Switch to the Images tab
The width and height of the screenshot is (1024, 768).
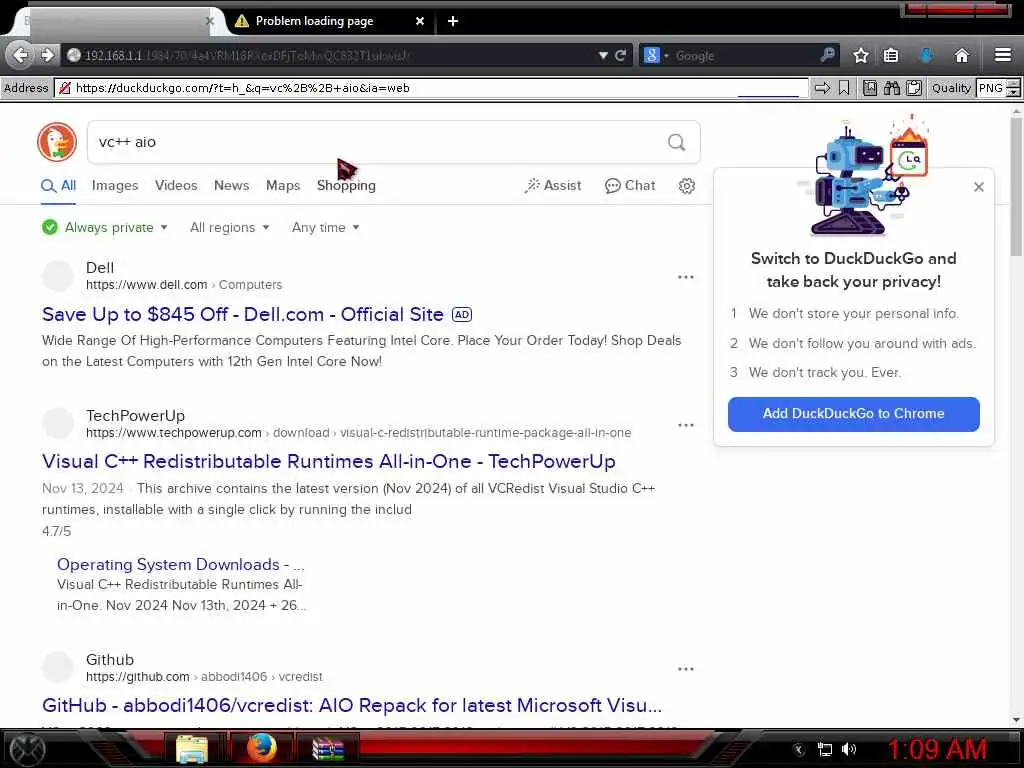pyautogui.click(x=115, y=185)
